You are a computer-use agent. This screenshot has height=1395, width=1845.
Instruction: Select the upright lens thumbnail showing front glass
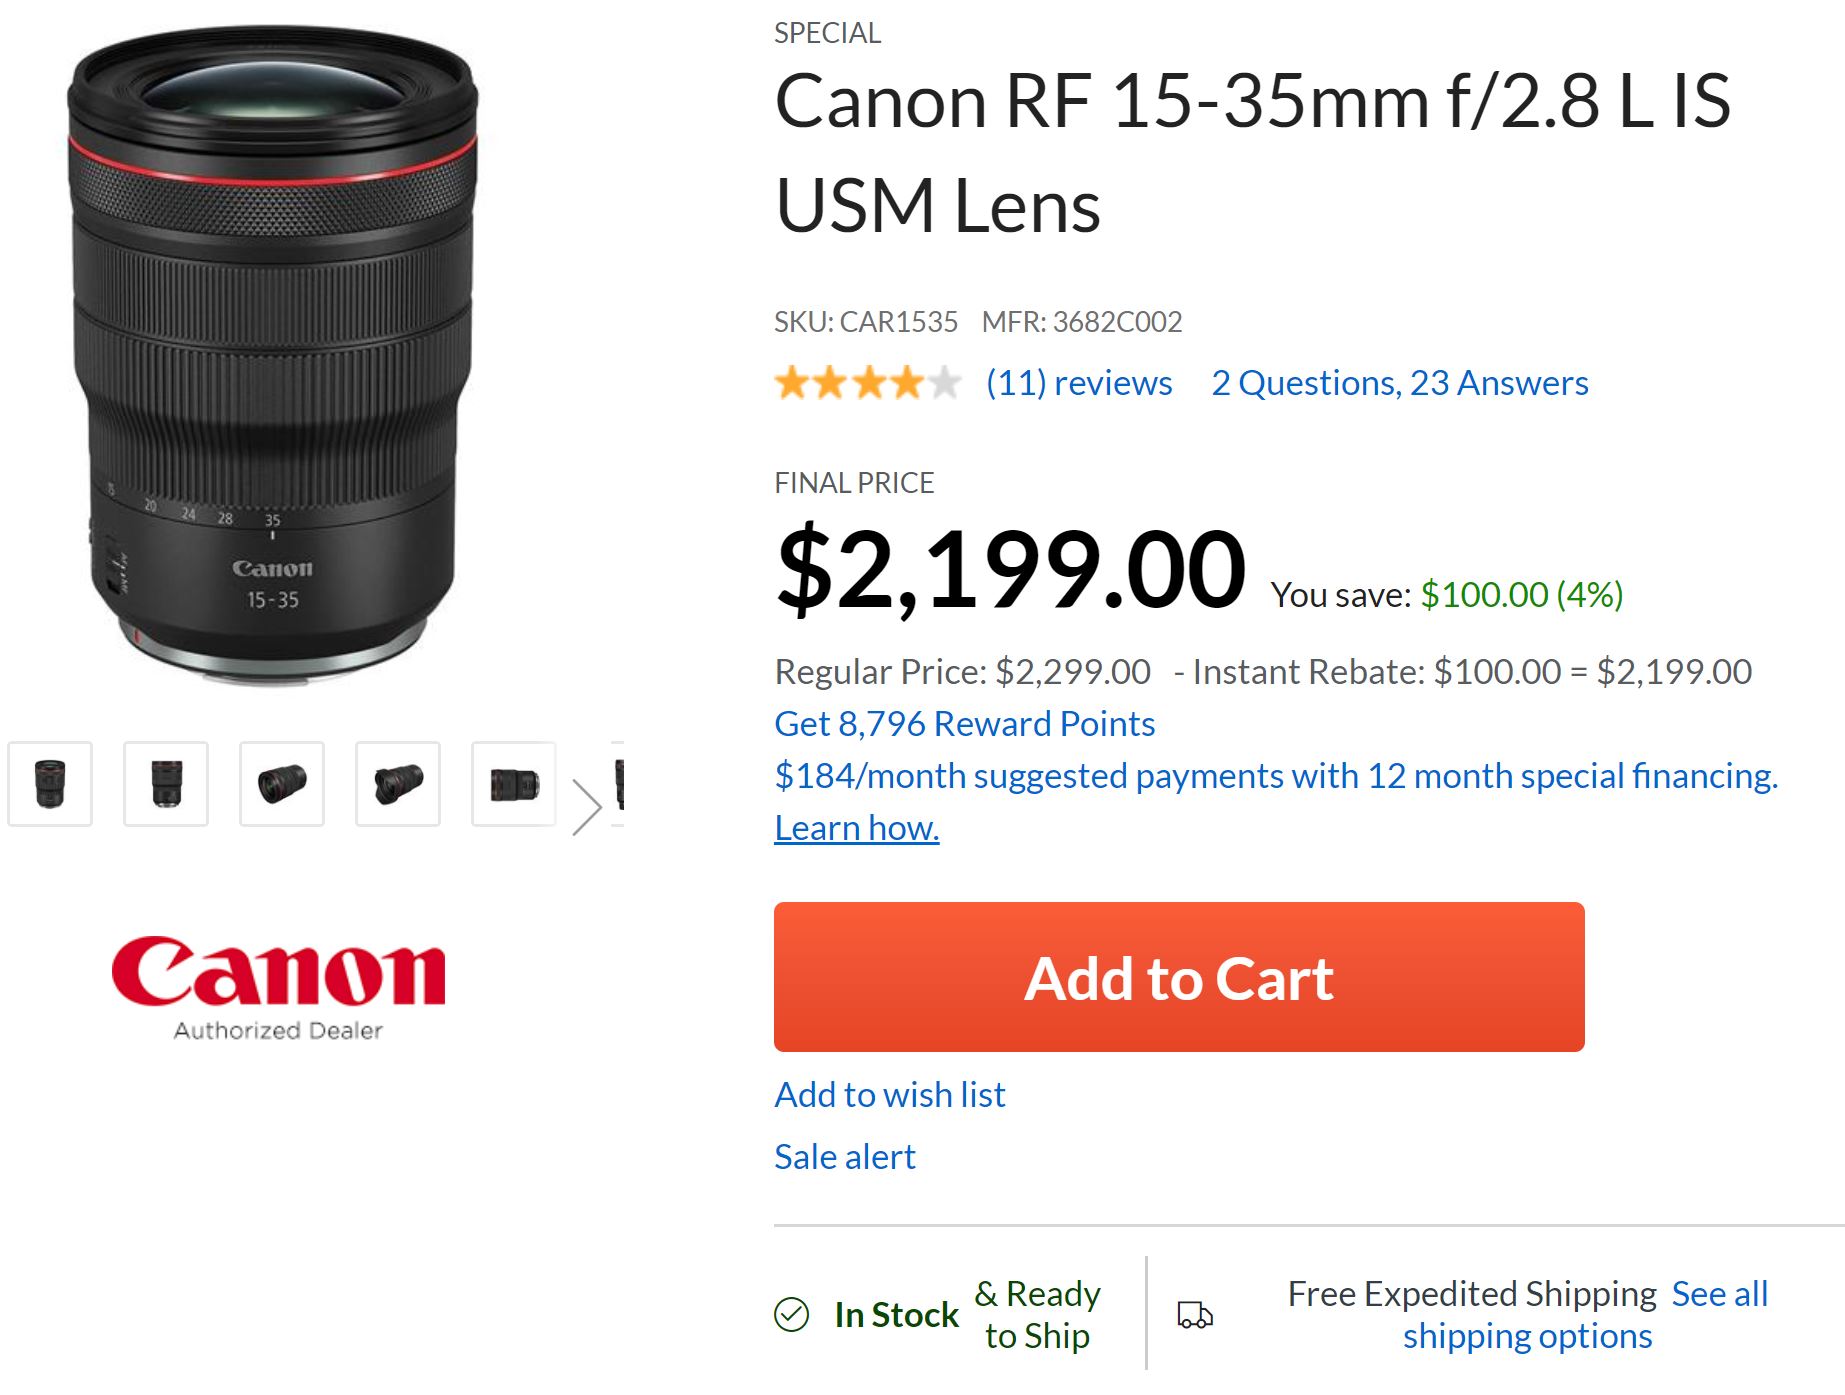click(50, 784)
